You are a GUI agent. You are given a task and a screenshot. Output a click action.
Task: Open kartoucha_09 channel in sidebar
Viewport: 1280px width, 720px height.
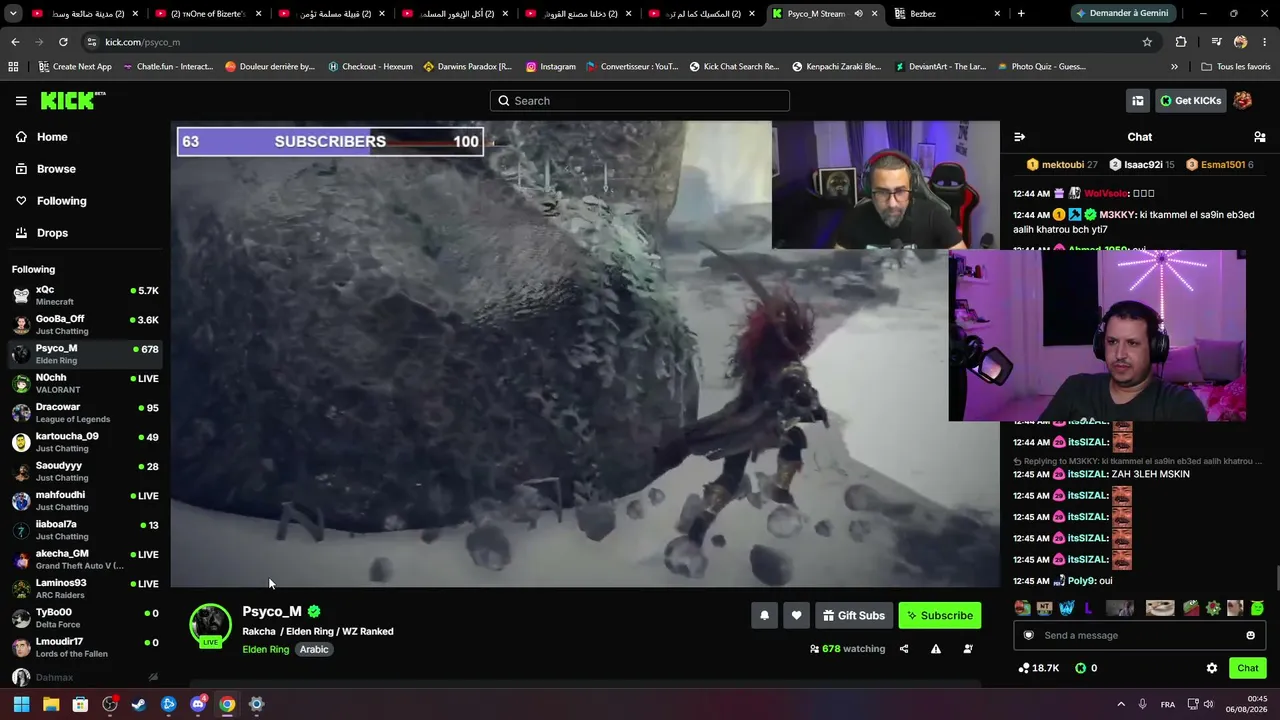coord(85,442)
